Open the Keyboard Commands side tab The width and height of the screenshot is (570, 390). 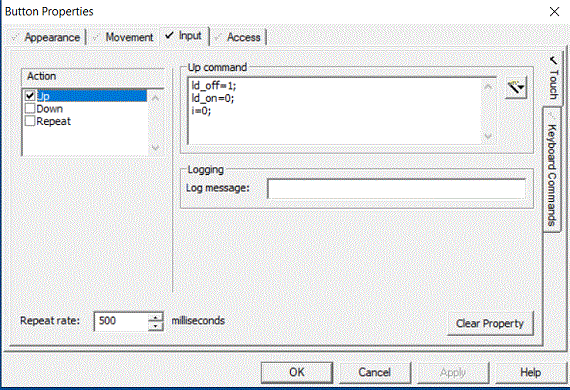pyautogui.click(x=552, y=170)
